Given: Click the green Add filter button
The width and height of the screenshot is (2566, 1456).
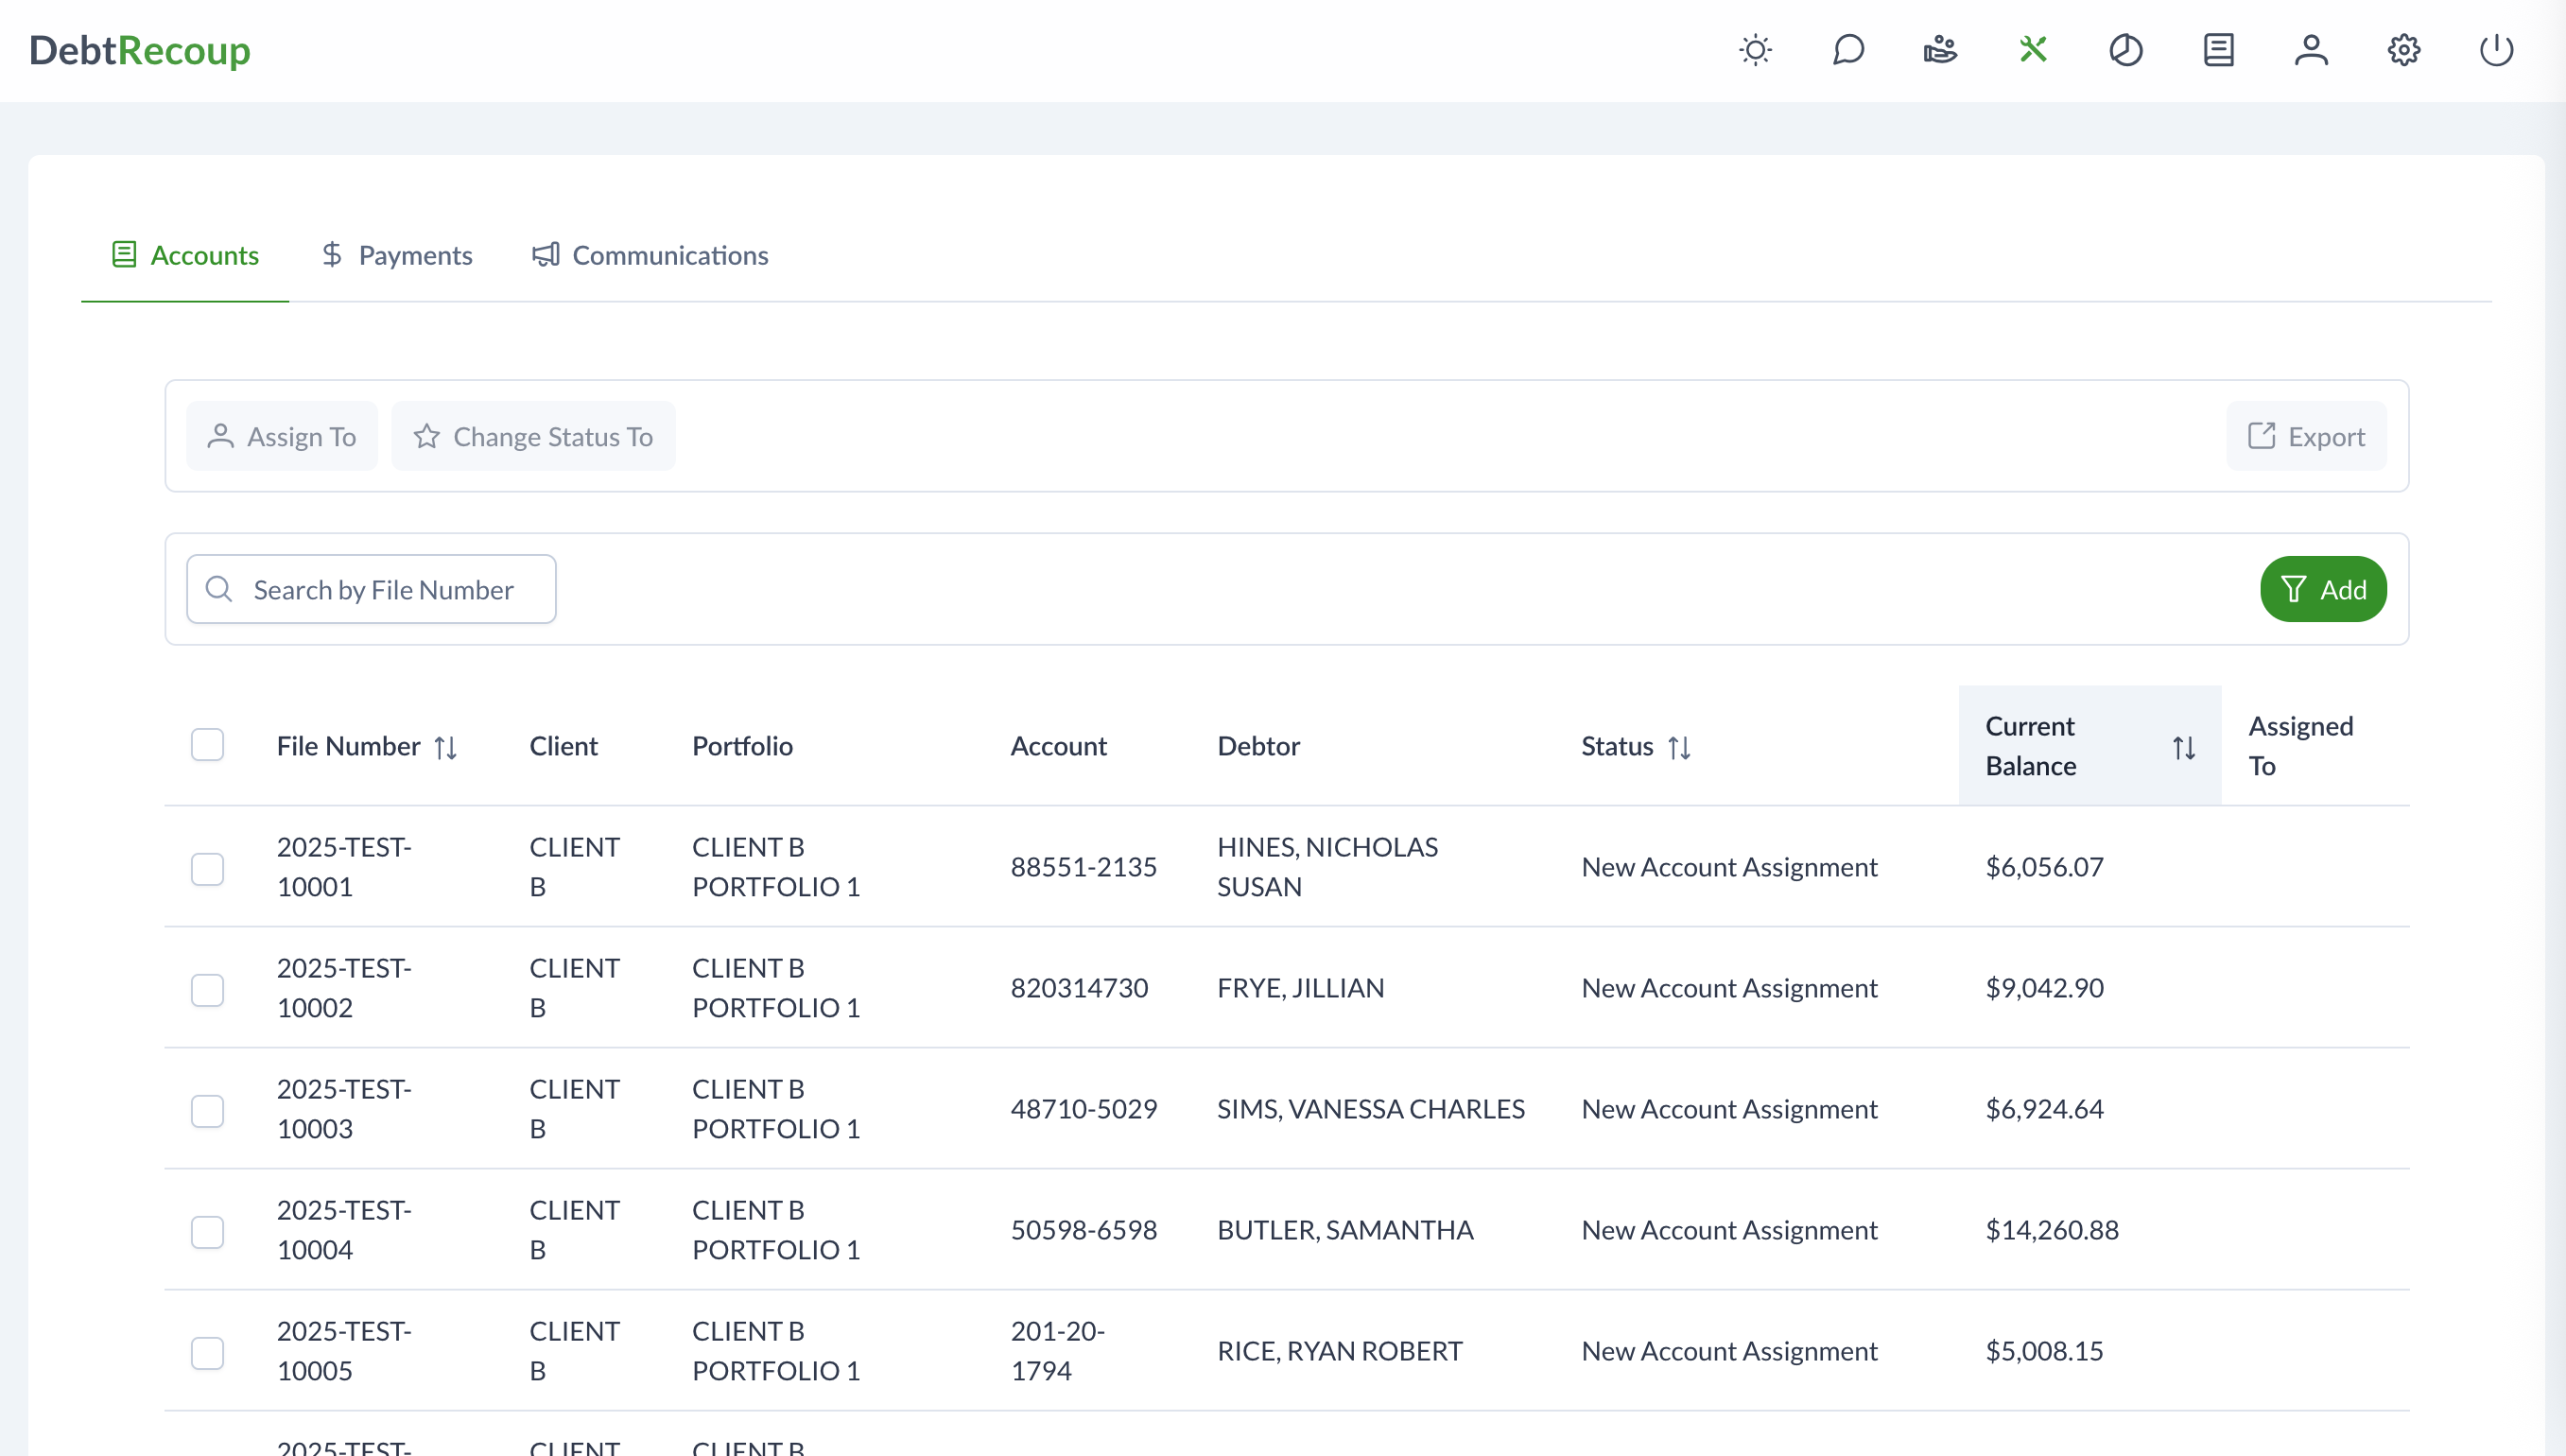Looking at the screenshot, I should (2323, 589).
